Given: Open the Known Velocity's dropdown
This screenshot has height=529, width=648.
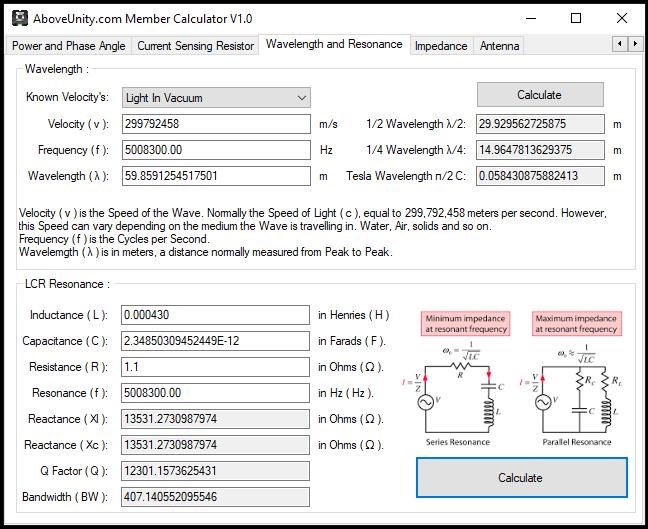Looking at the screenshot, I should 216,98.
